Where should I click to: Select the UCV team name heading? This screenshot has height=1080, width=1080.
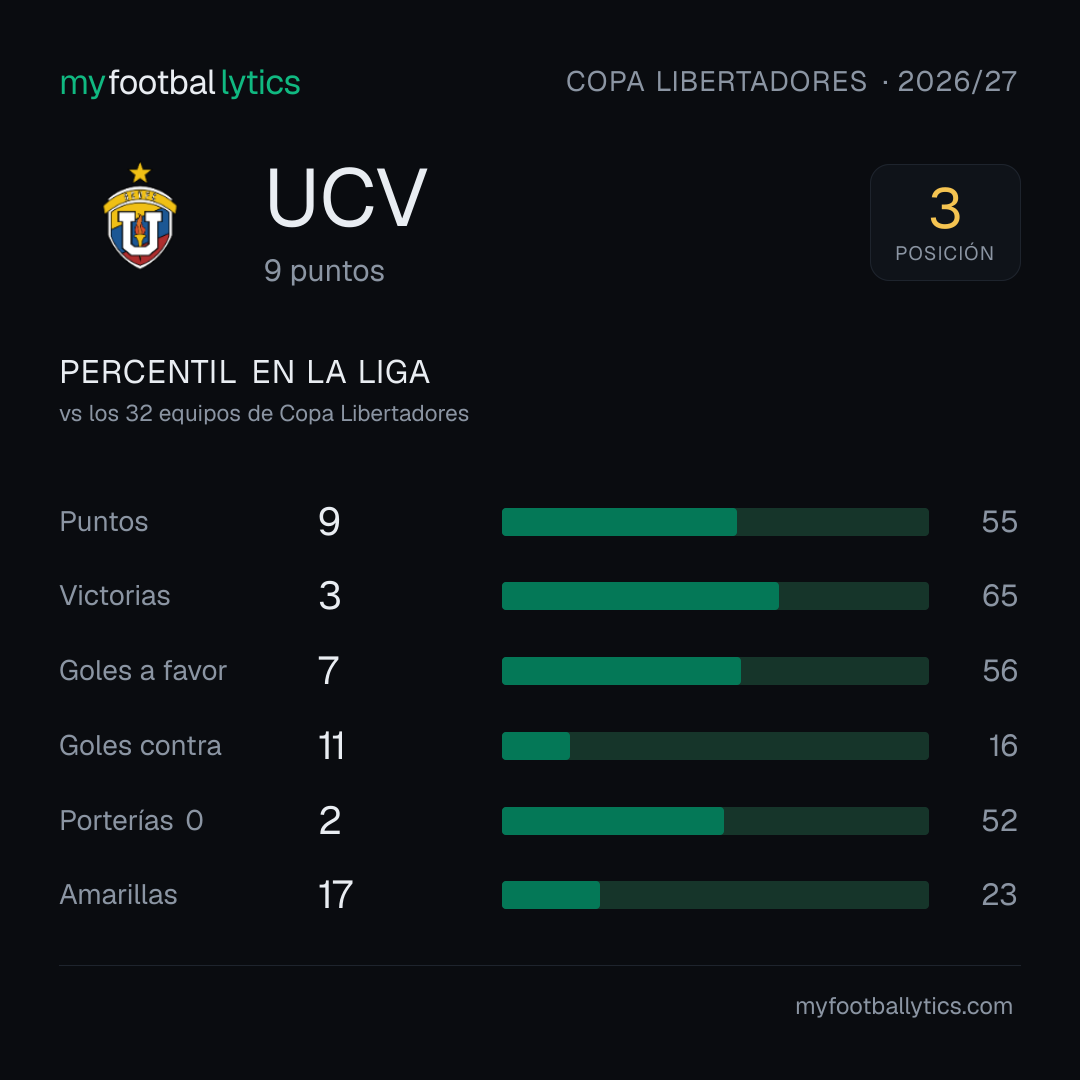tap(346, 198)
